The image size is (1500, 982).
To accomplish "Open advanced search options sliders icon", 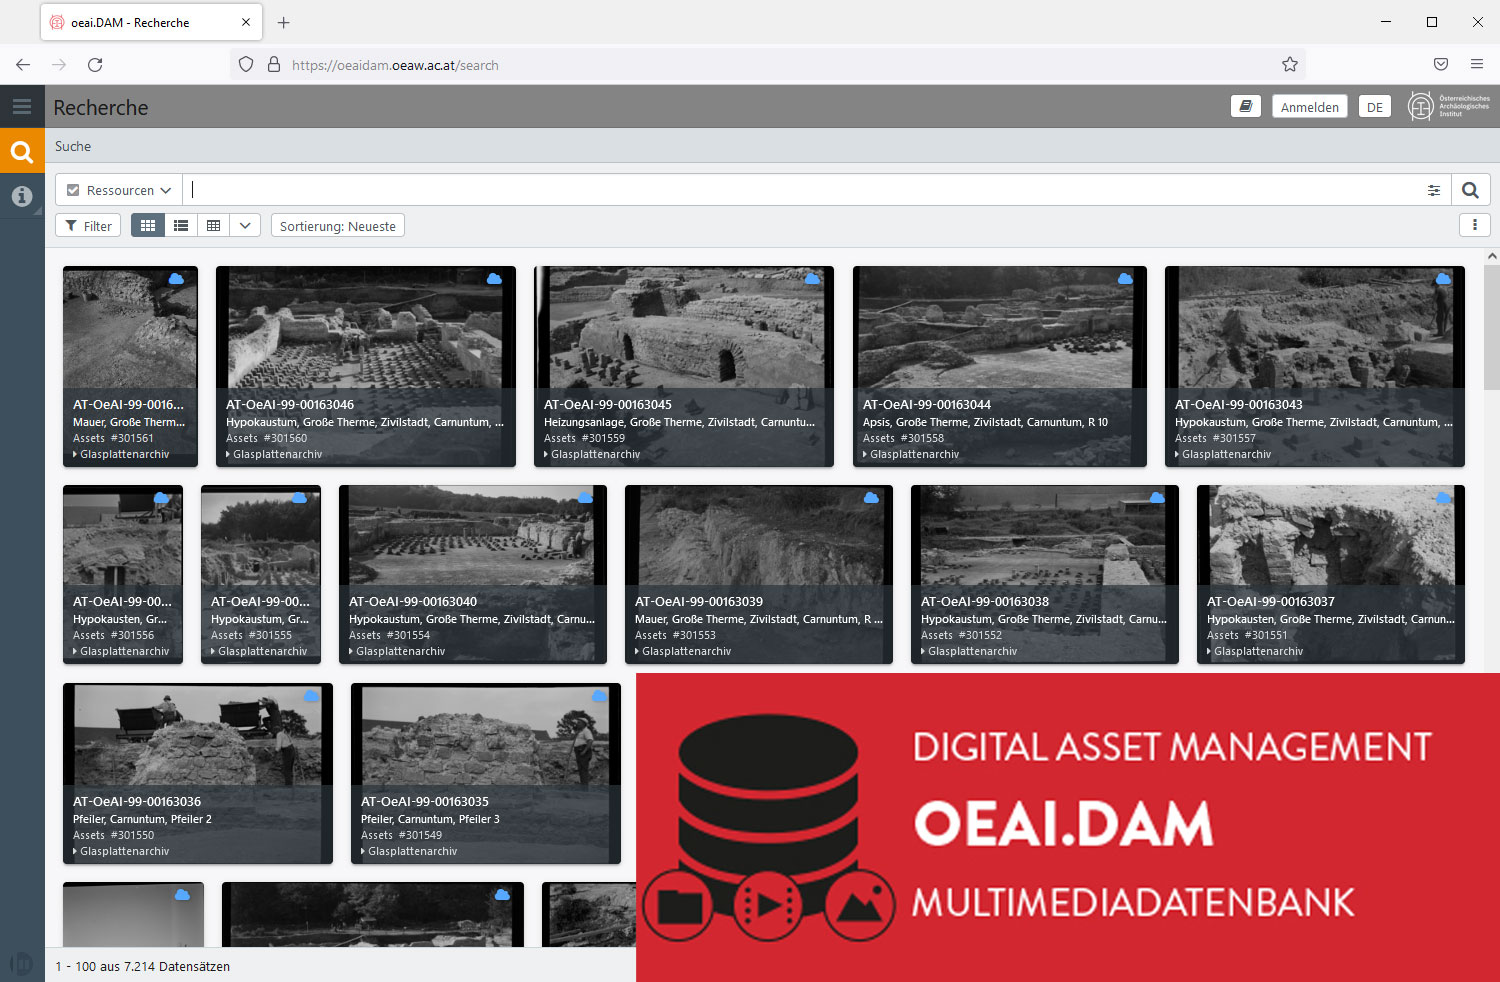I will pos(1433,190).
